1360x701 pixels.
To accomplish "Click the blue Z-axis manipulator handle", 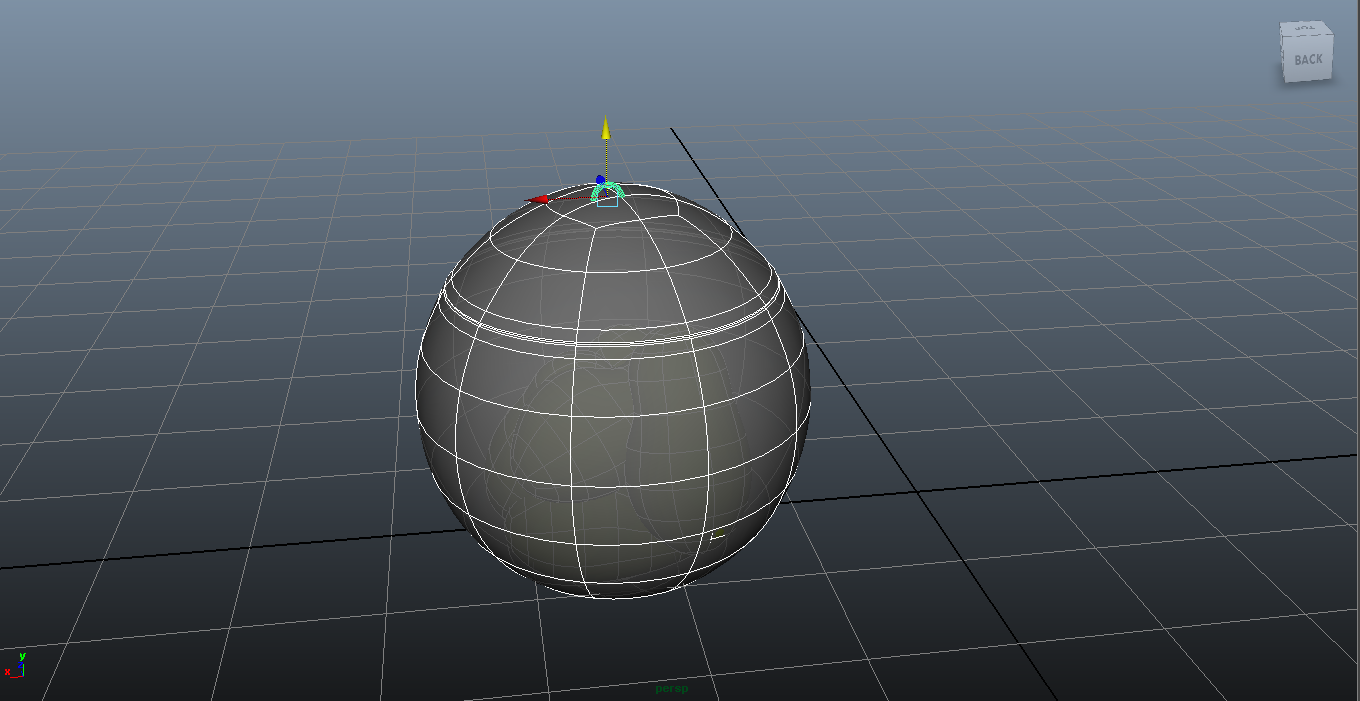I will point(601,180).
